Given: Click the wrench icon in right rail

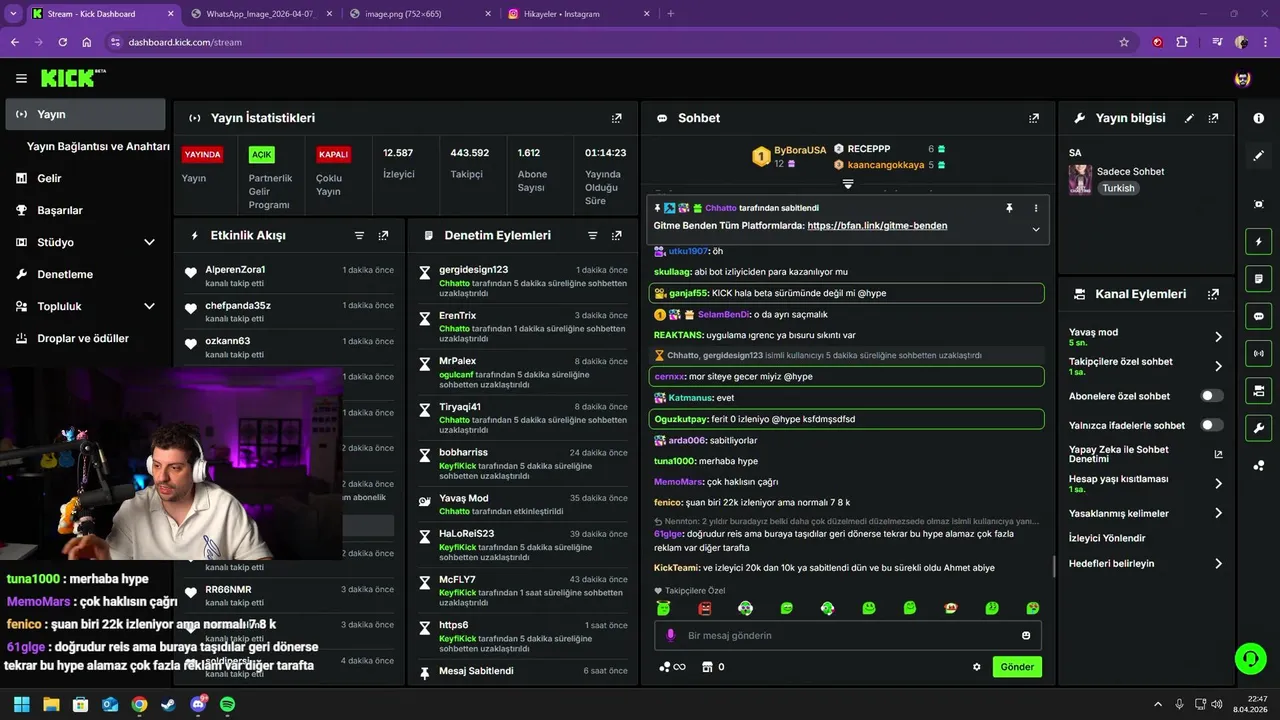Looking at the screenshot, I should click(1258, 428).
